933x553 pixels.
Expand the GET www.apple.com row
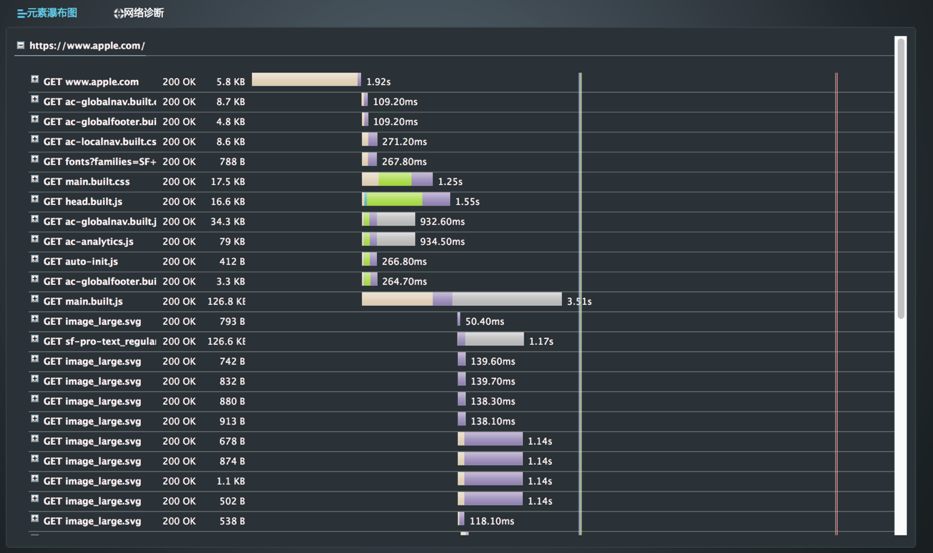pyautogui.click(x=35, y=79)
